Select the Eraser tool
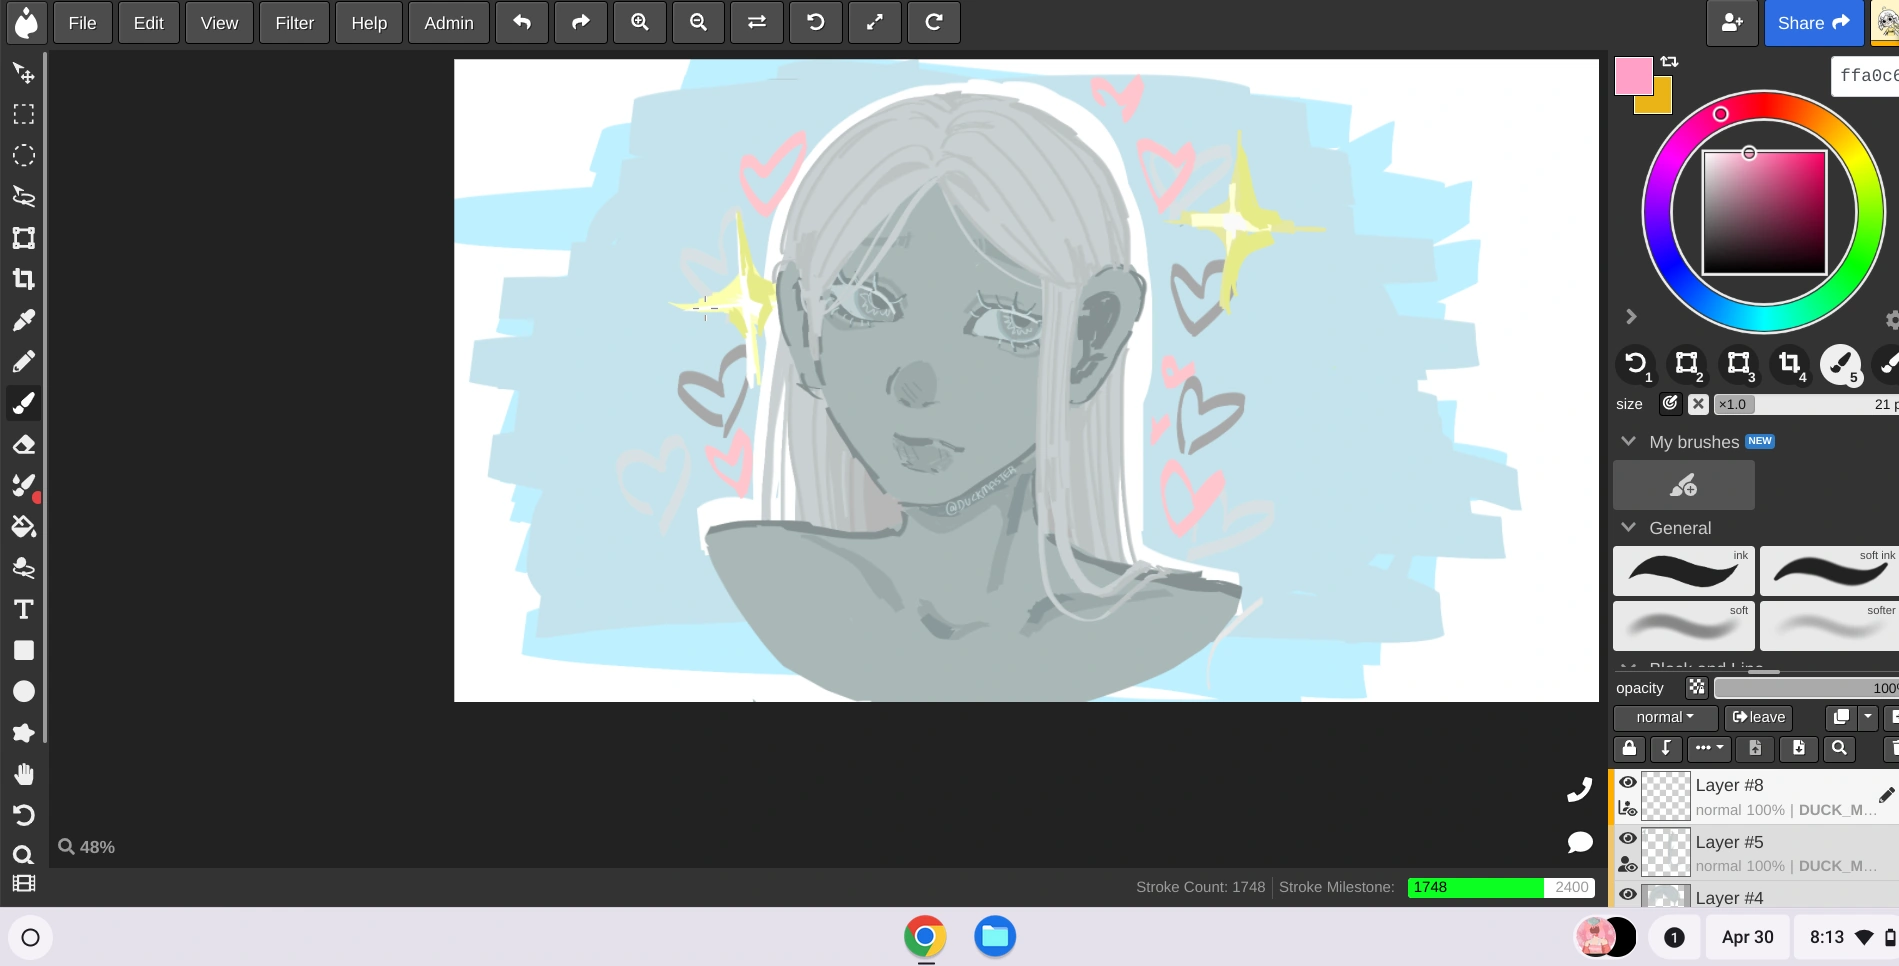 24,444
